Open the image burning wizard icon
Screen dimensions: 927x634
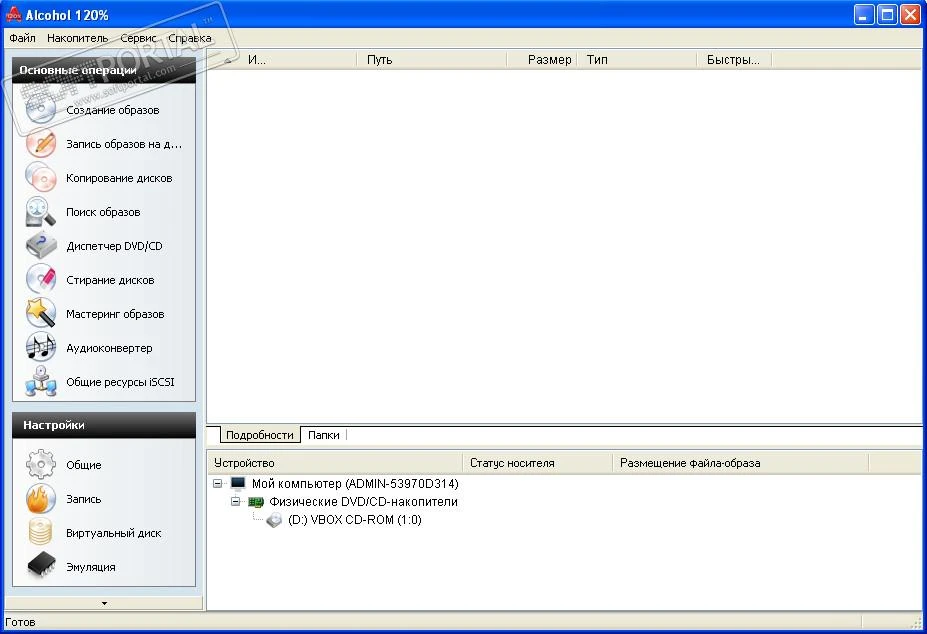tap(41, 144)
